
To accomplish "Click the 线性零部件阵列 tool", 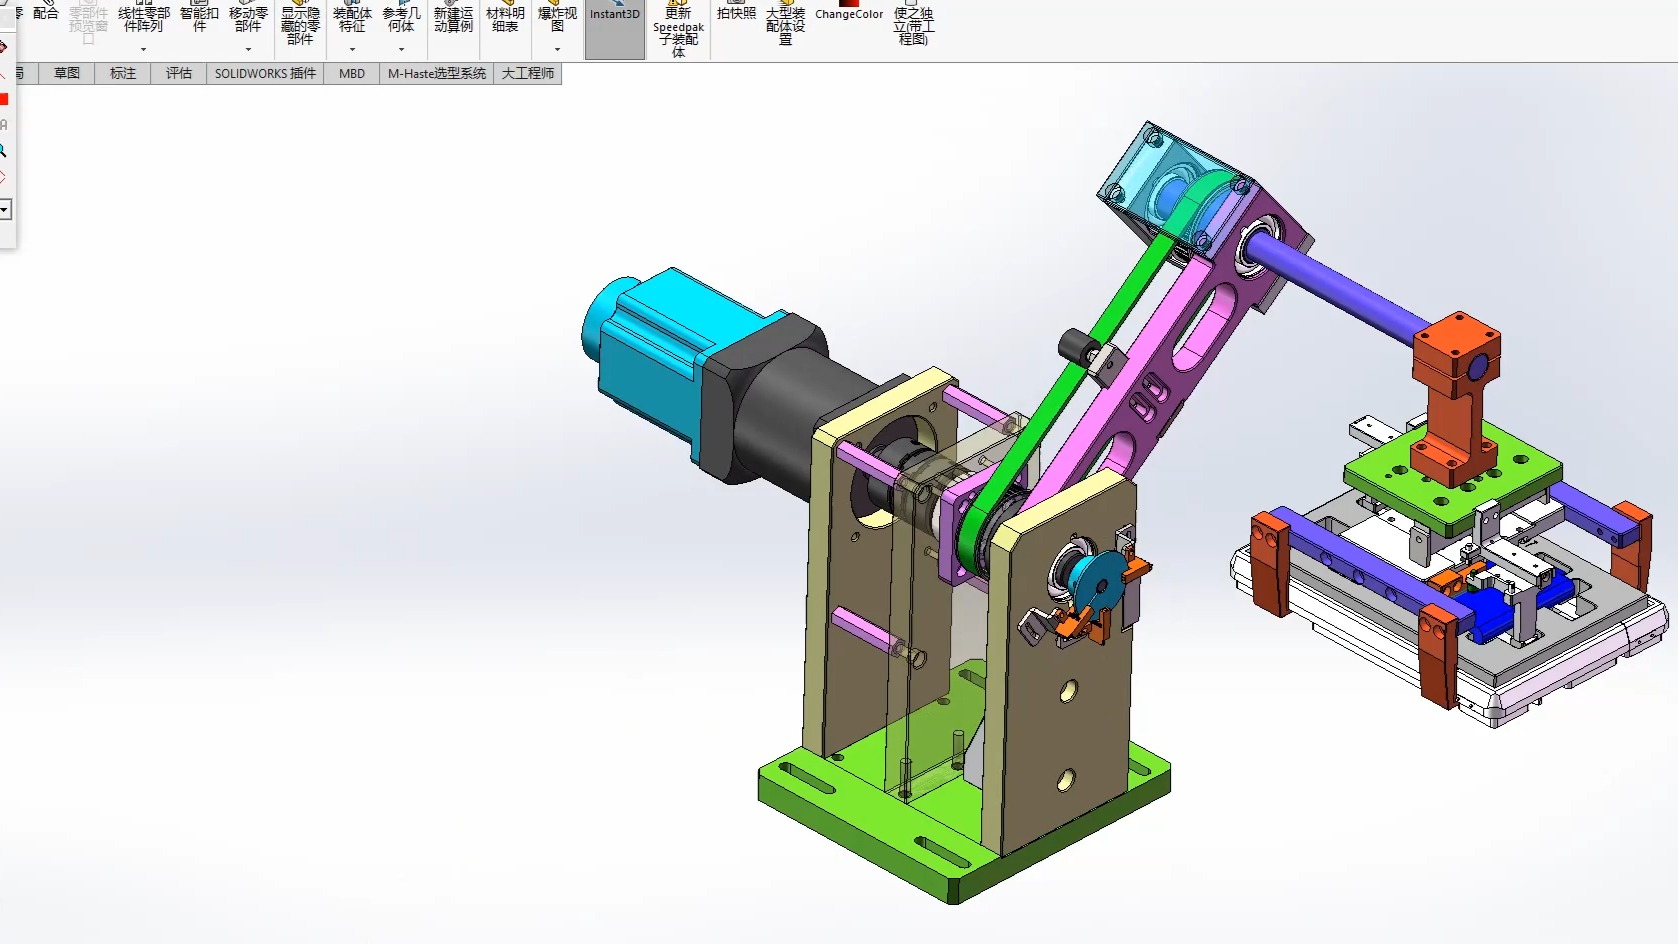I will pos(144,18).
